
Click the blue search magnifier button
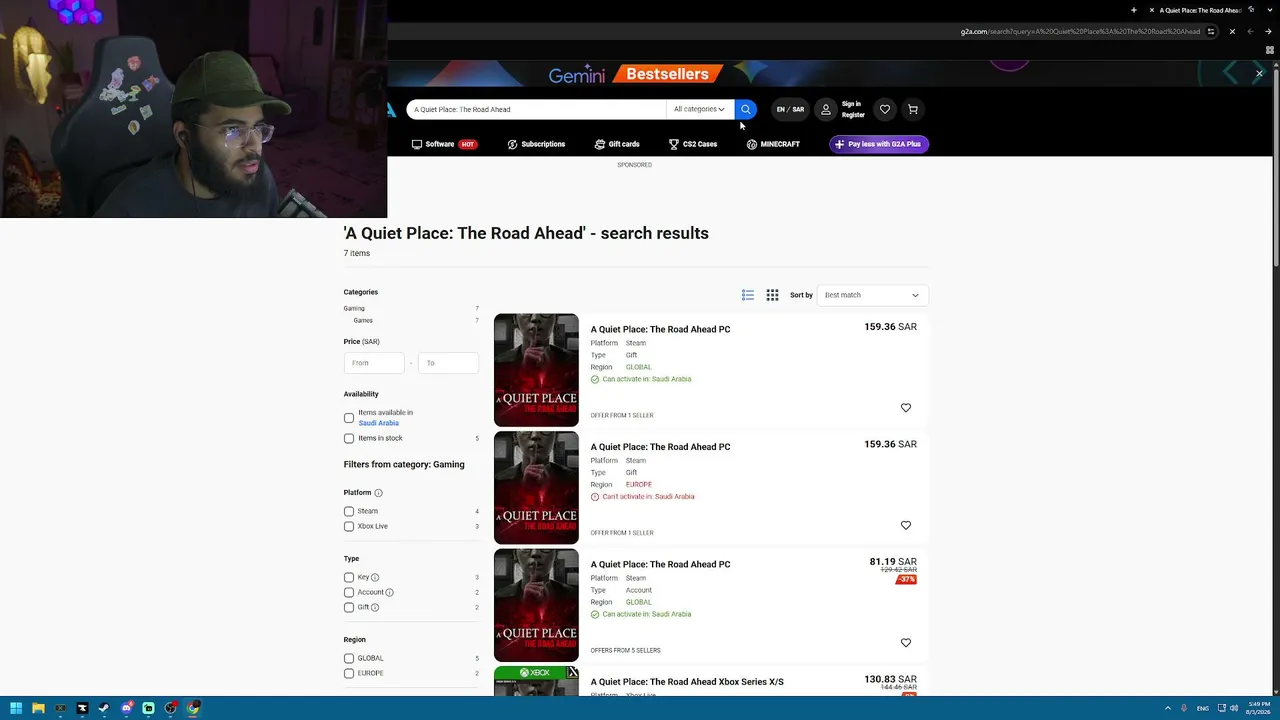point(746,109)
